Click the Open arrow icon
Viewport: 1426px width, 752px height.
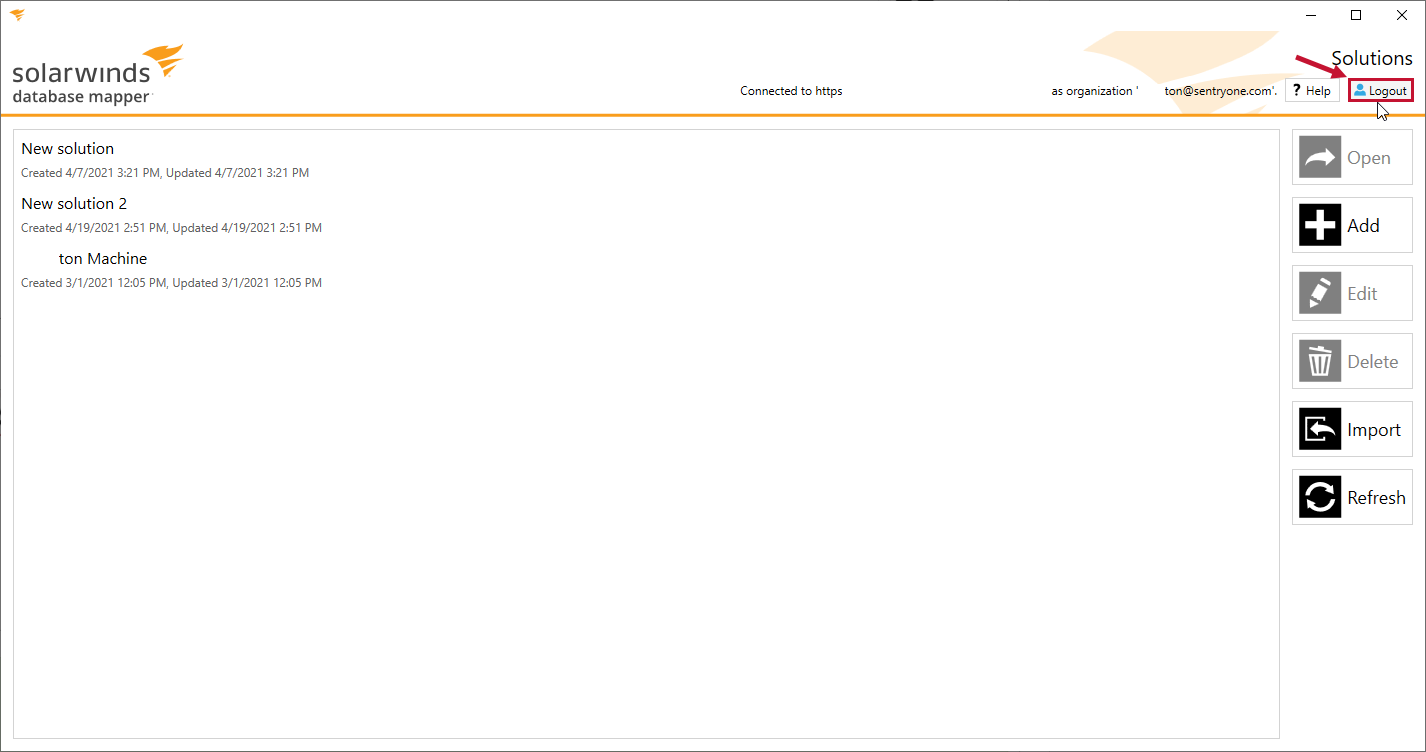[1320, 158]
